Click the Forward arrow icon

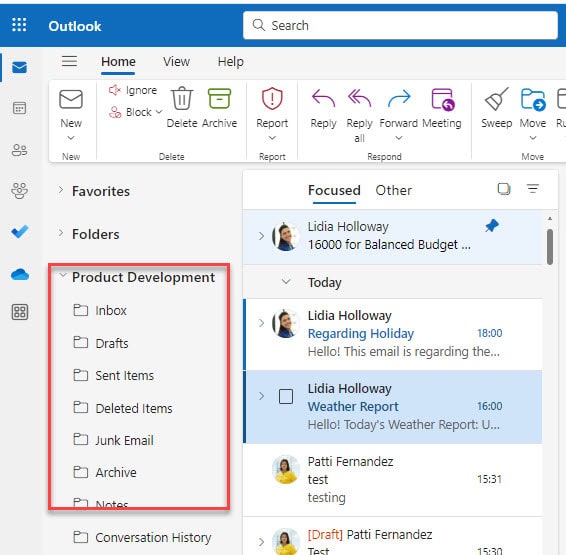tap(399, 99)
